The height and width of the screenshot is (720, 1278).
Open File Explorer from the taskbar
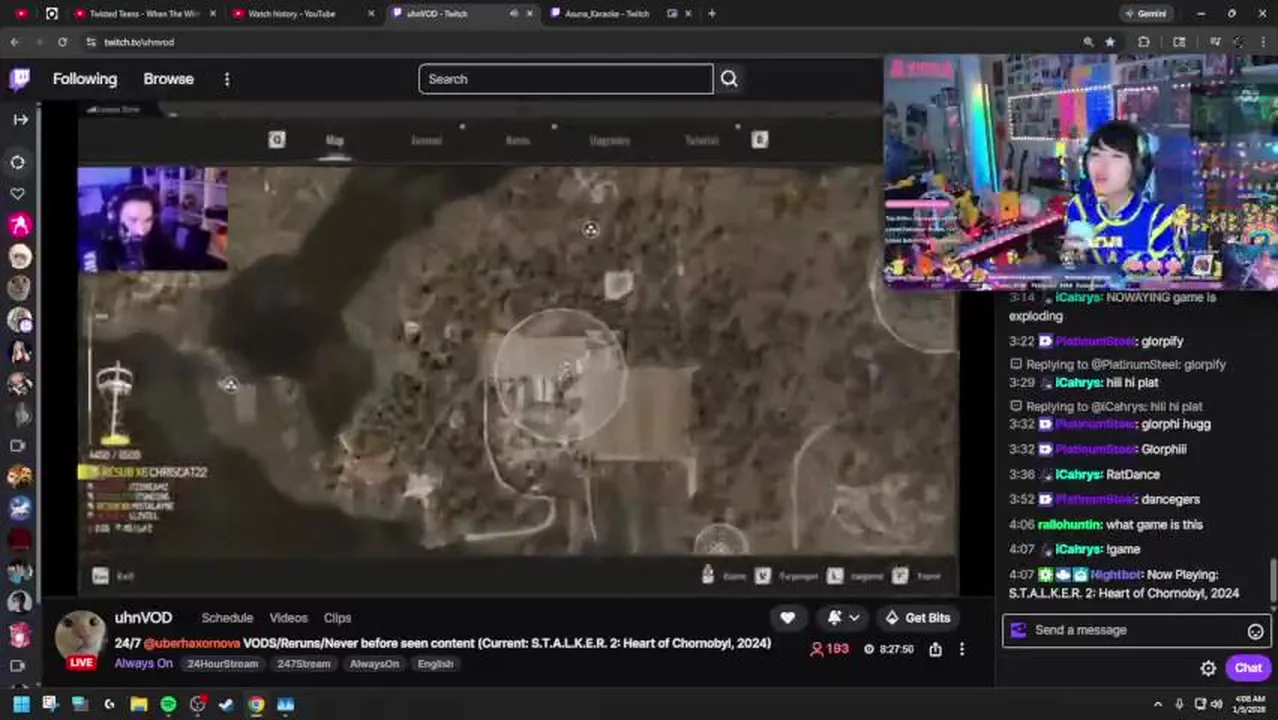click(x=138, y=704)
